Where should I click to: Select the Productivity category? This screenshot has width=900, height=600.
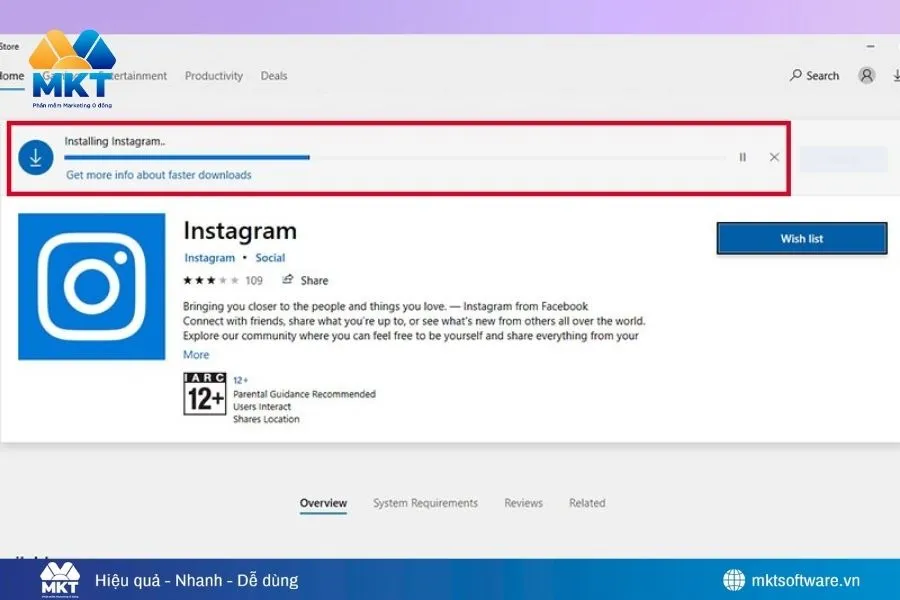pyautogui.click(x=213, y=75)
